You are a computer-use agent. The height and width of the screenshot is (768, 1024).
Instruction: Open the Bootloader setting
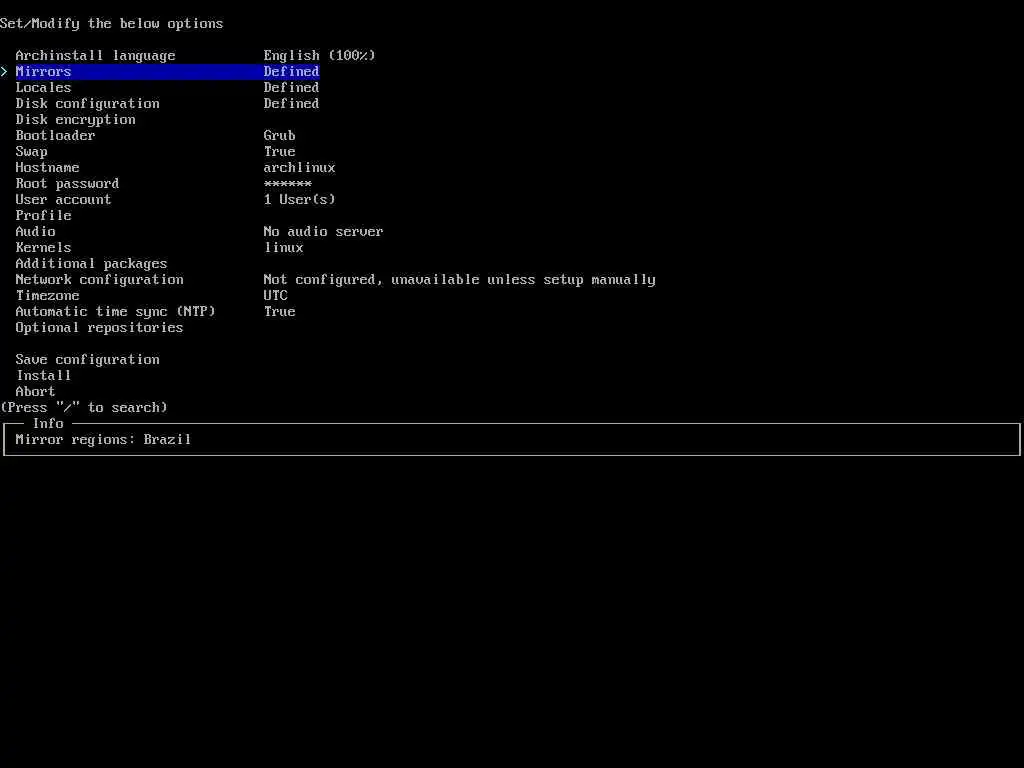point(56,135)
